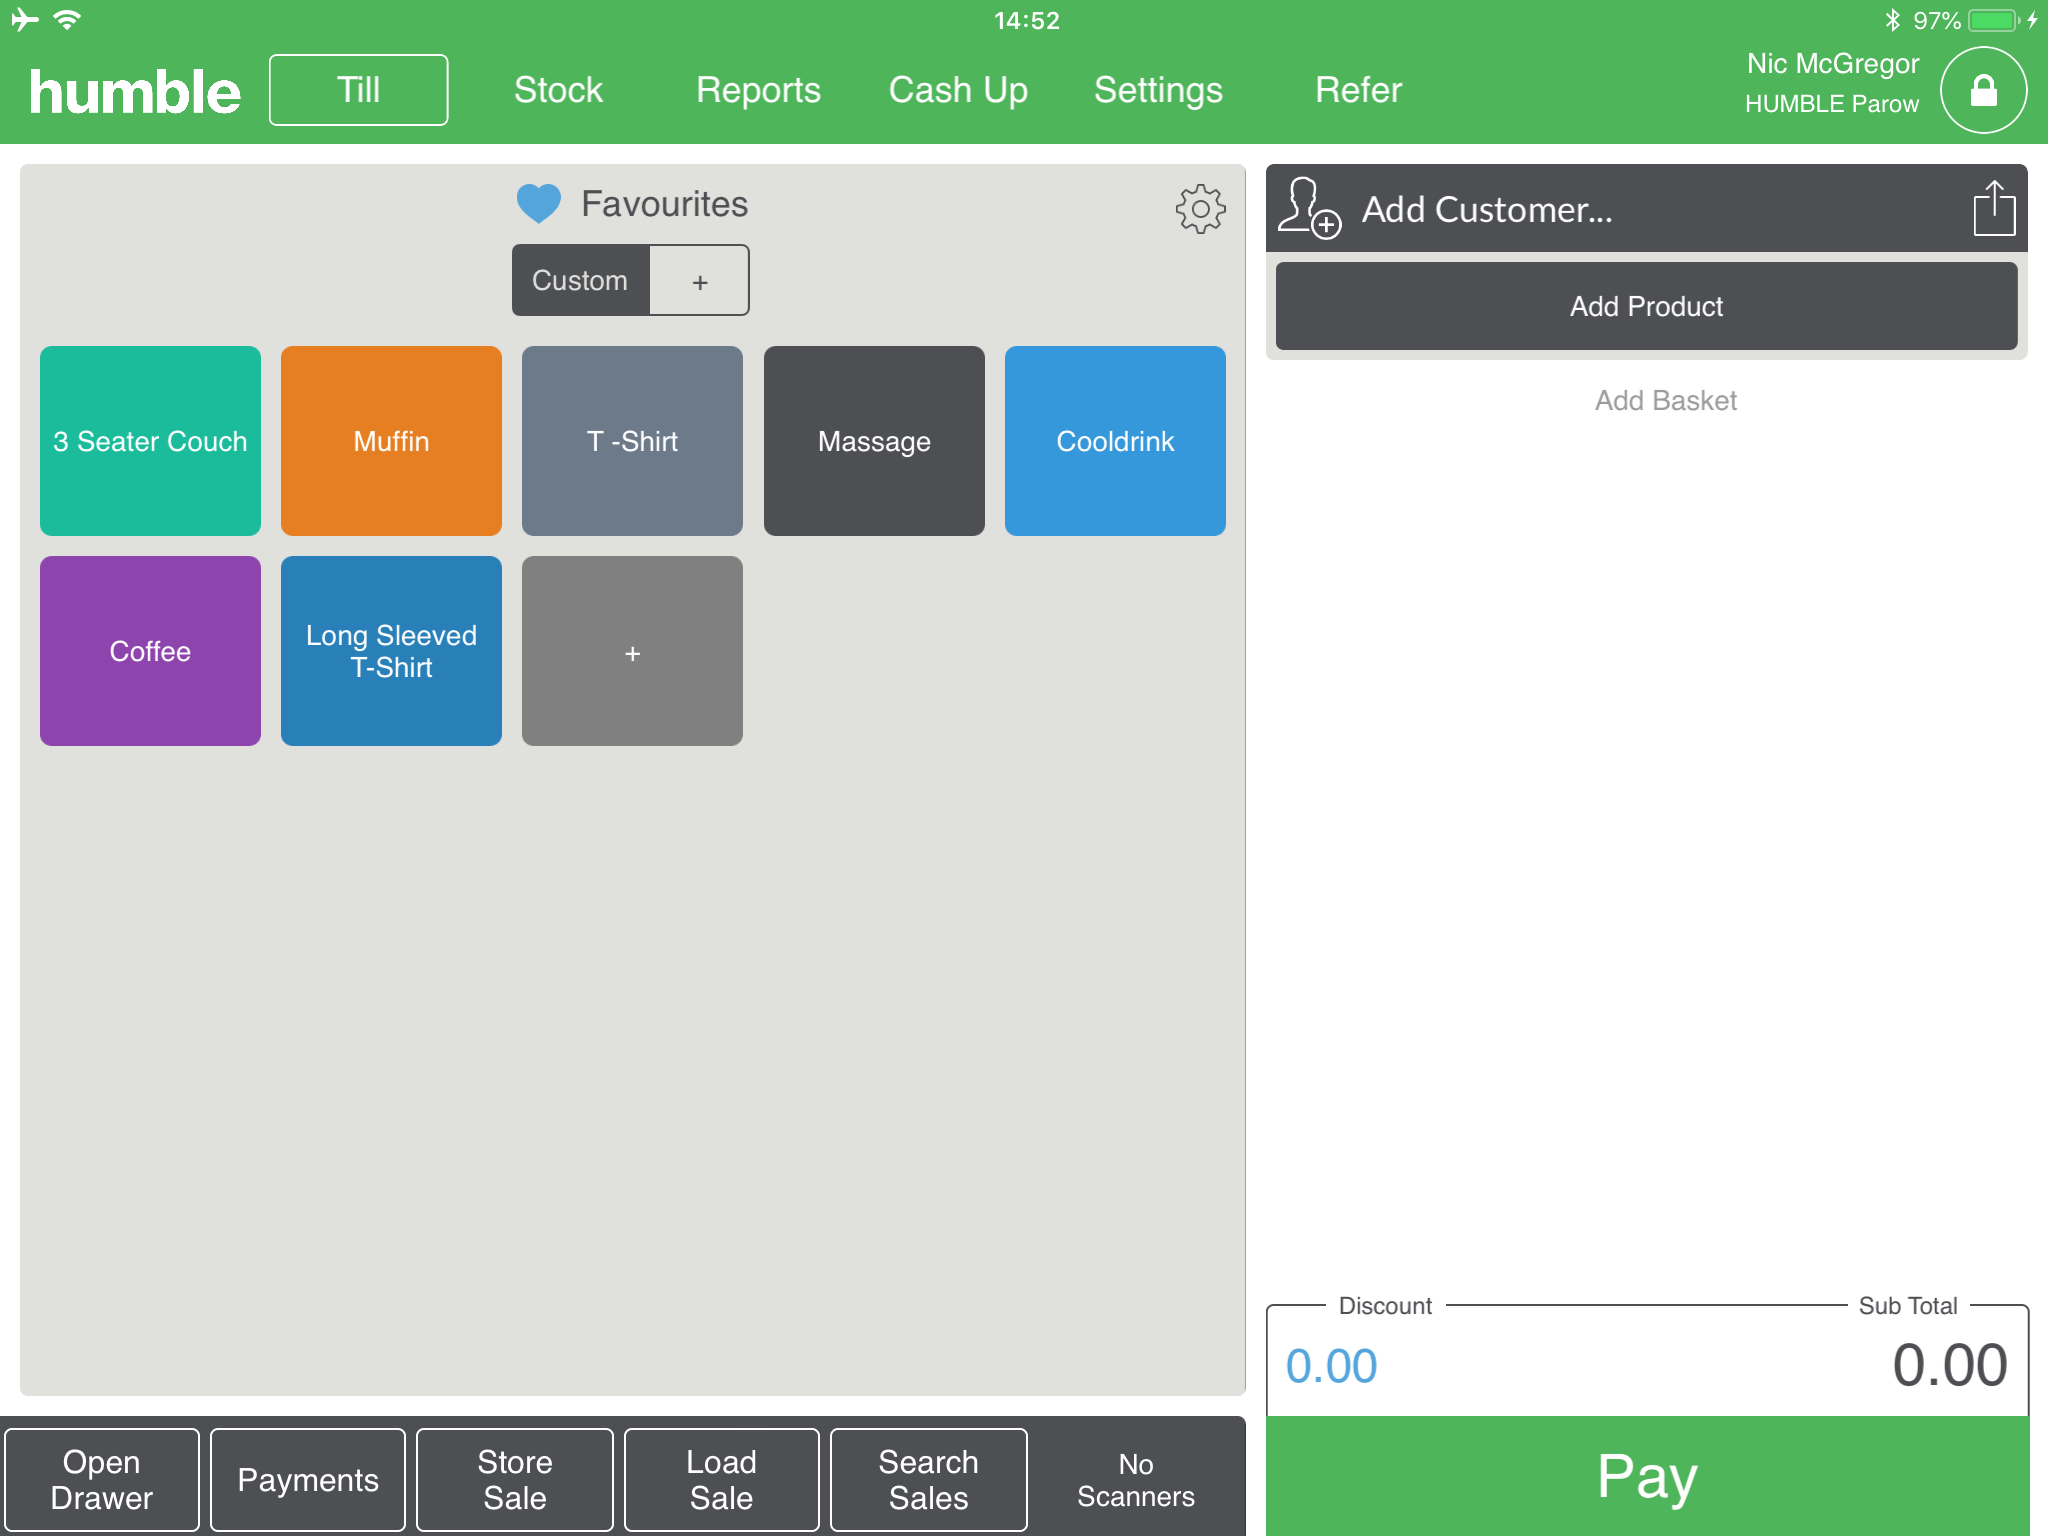Open the Refer tab

[1358, 90]
